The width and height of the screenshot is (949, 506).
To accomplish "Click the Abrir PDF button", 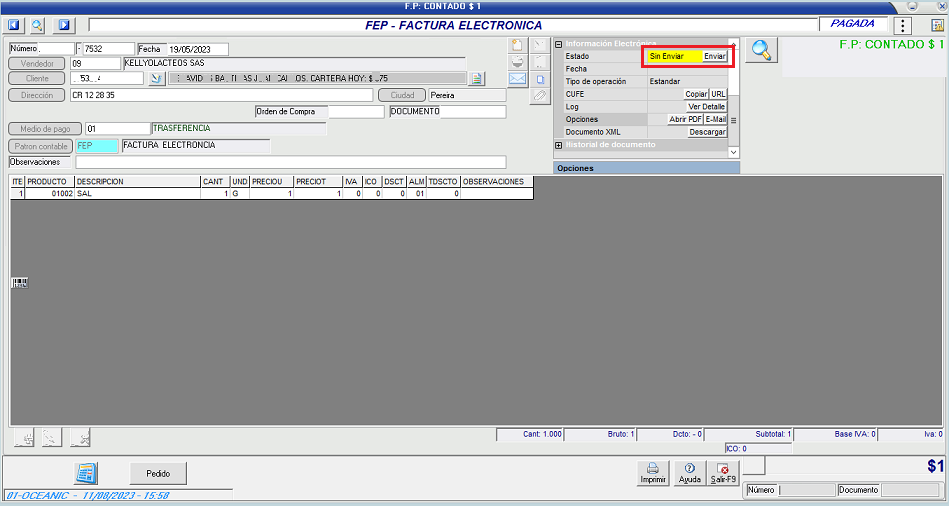I will pos(684,119).
